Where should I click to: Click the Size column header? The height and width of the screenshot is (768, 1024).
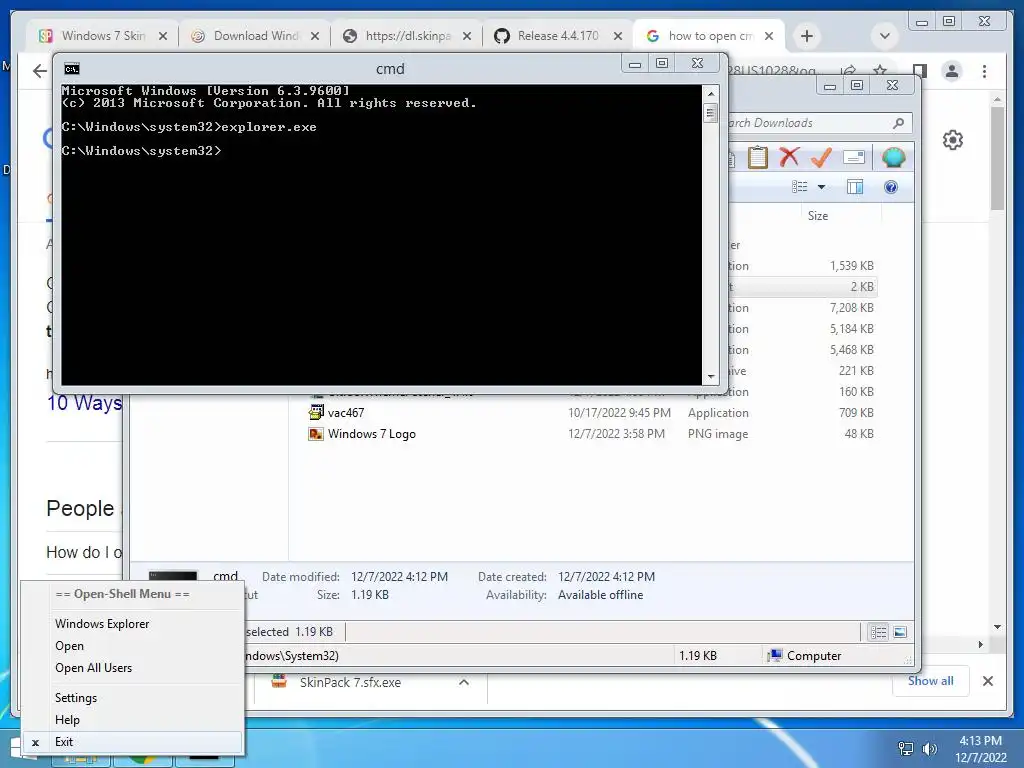[818, 216]
